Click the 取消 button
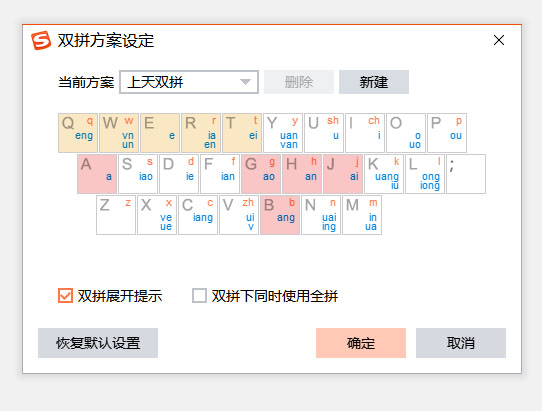 pyautogui.click(x=461, y=343)
